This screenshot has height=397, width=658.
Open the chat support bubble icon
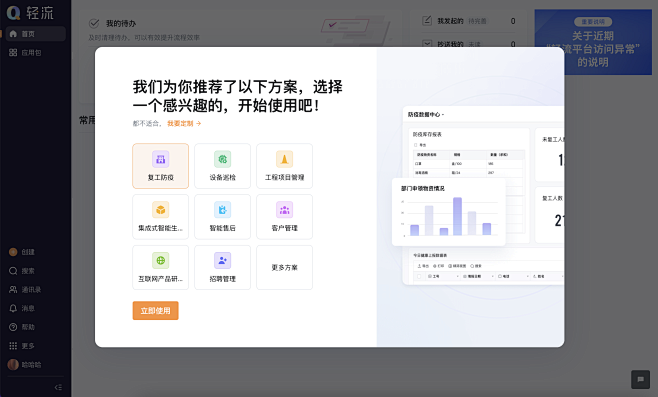[x=640, y=379]
